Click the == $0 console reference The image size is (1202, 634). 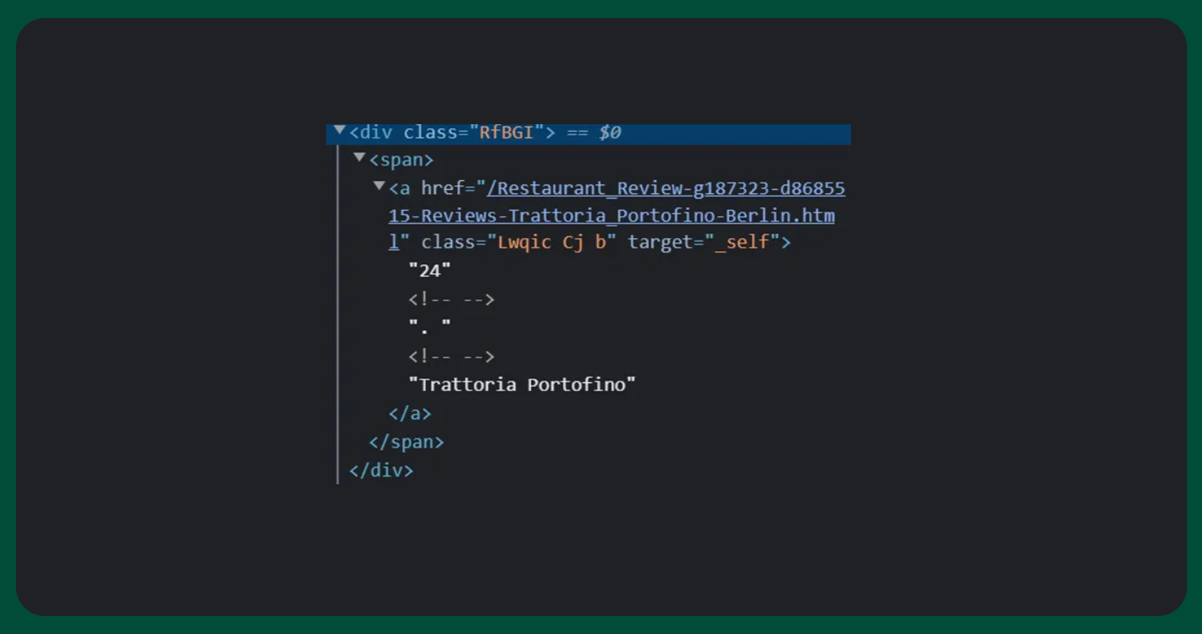(x=594, y=133)
